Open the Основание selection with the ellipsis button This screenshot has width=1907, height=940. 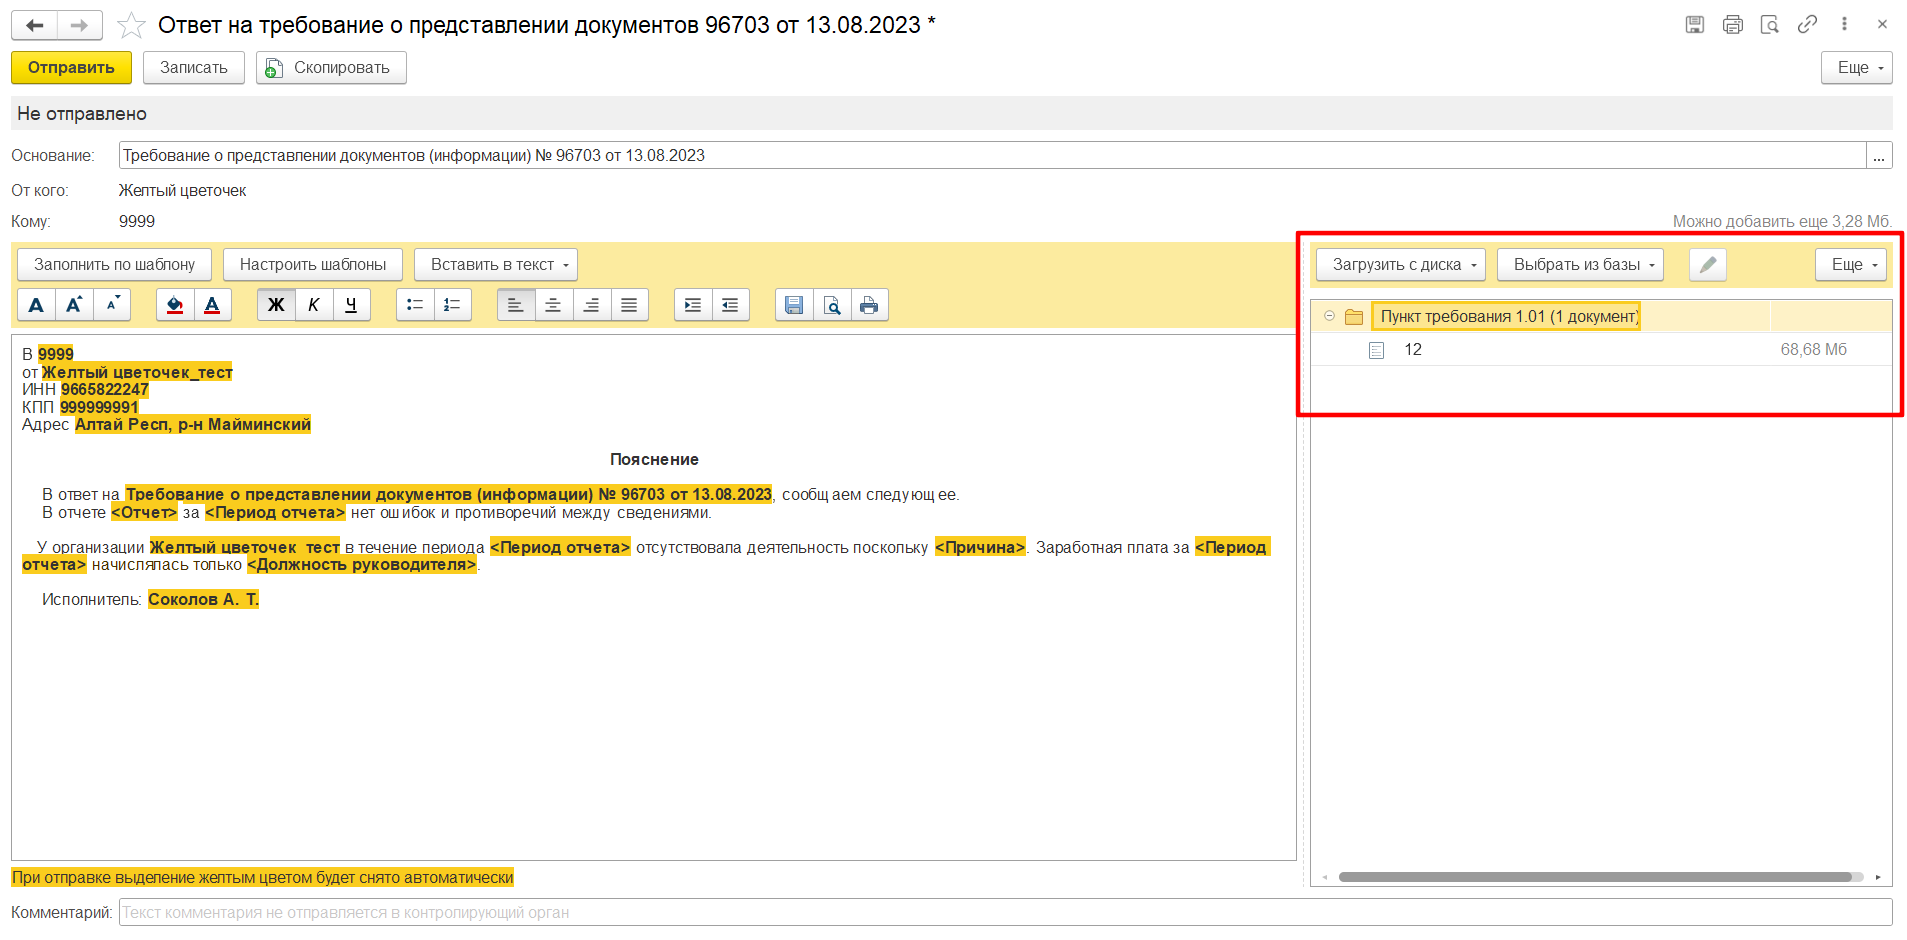(x=1879, y=156)
